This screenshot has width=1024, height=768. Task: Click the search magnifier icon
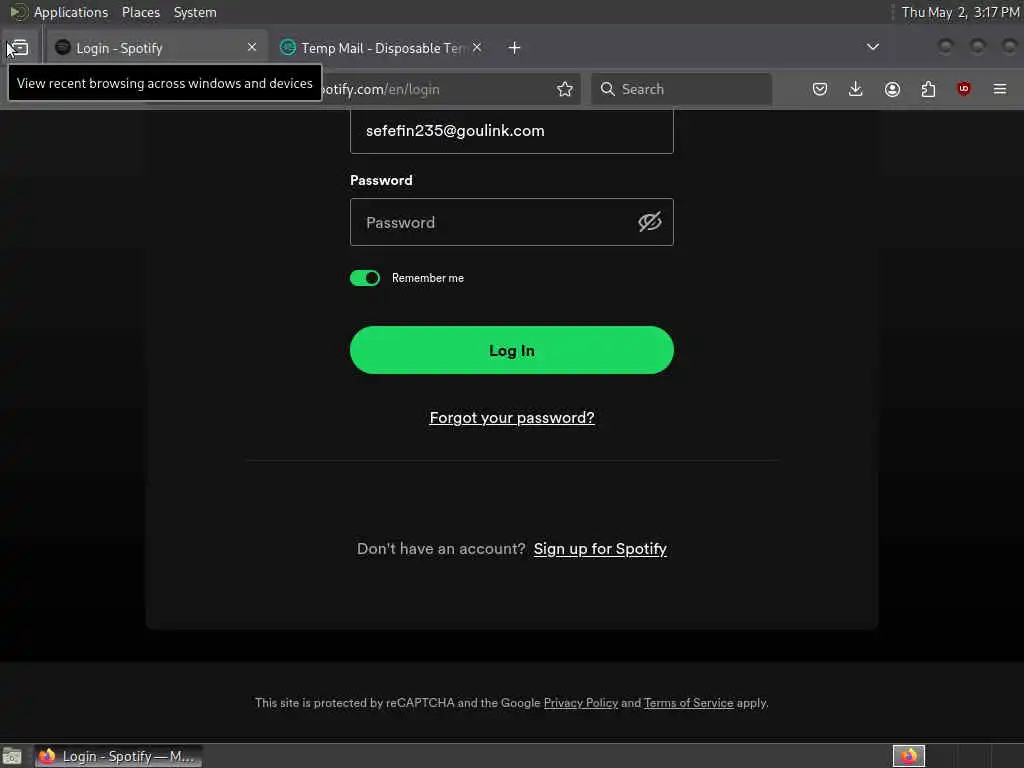pos(607,89)
